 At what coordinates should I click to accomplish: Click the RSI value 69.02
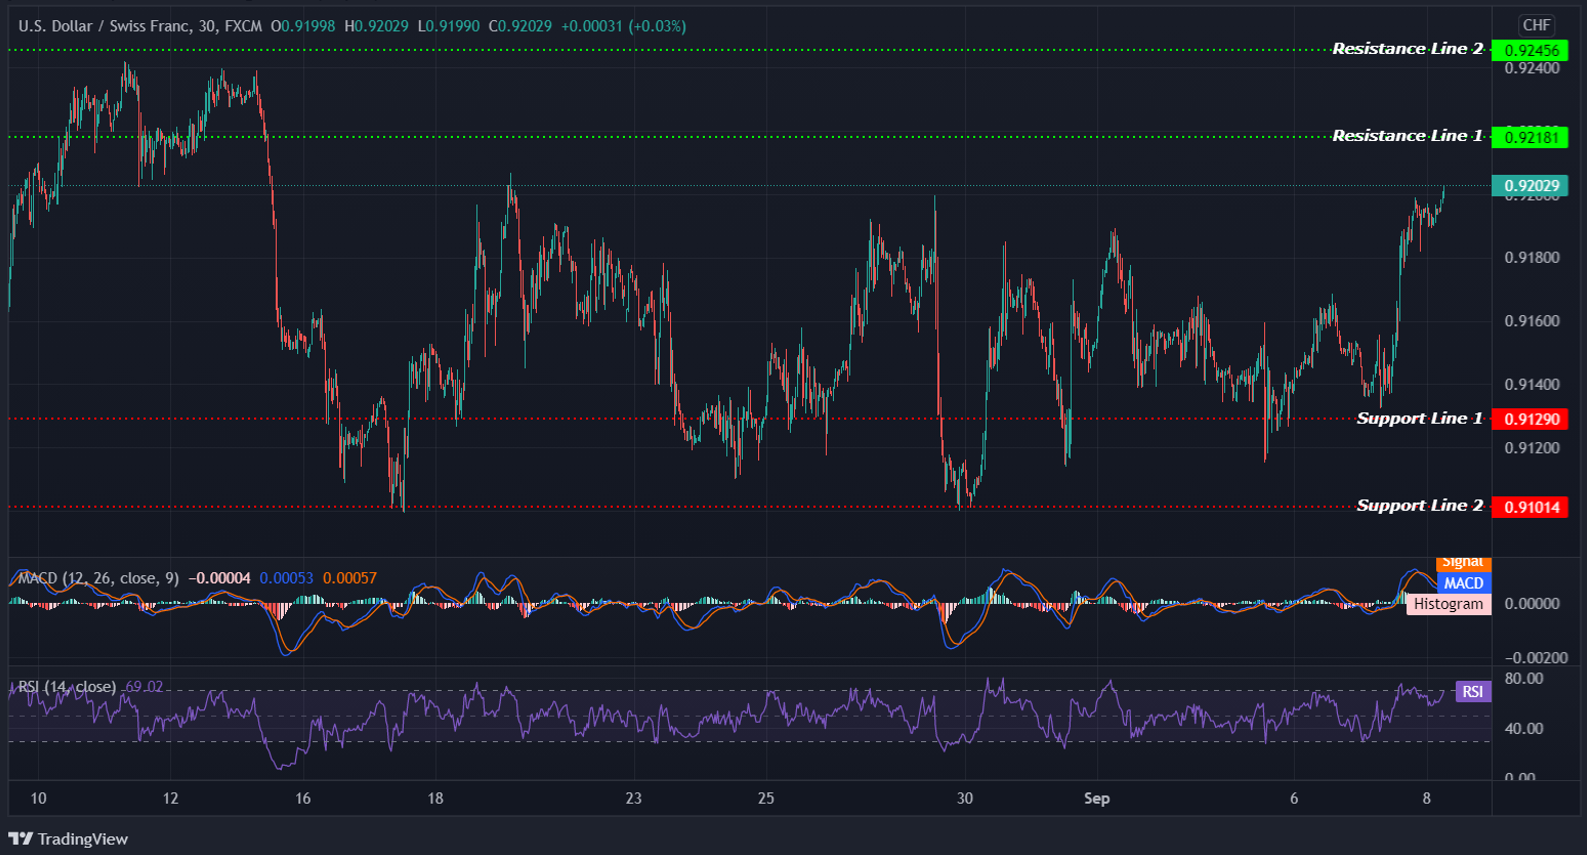coord(144,687)
